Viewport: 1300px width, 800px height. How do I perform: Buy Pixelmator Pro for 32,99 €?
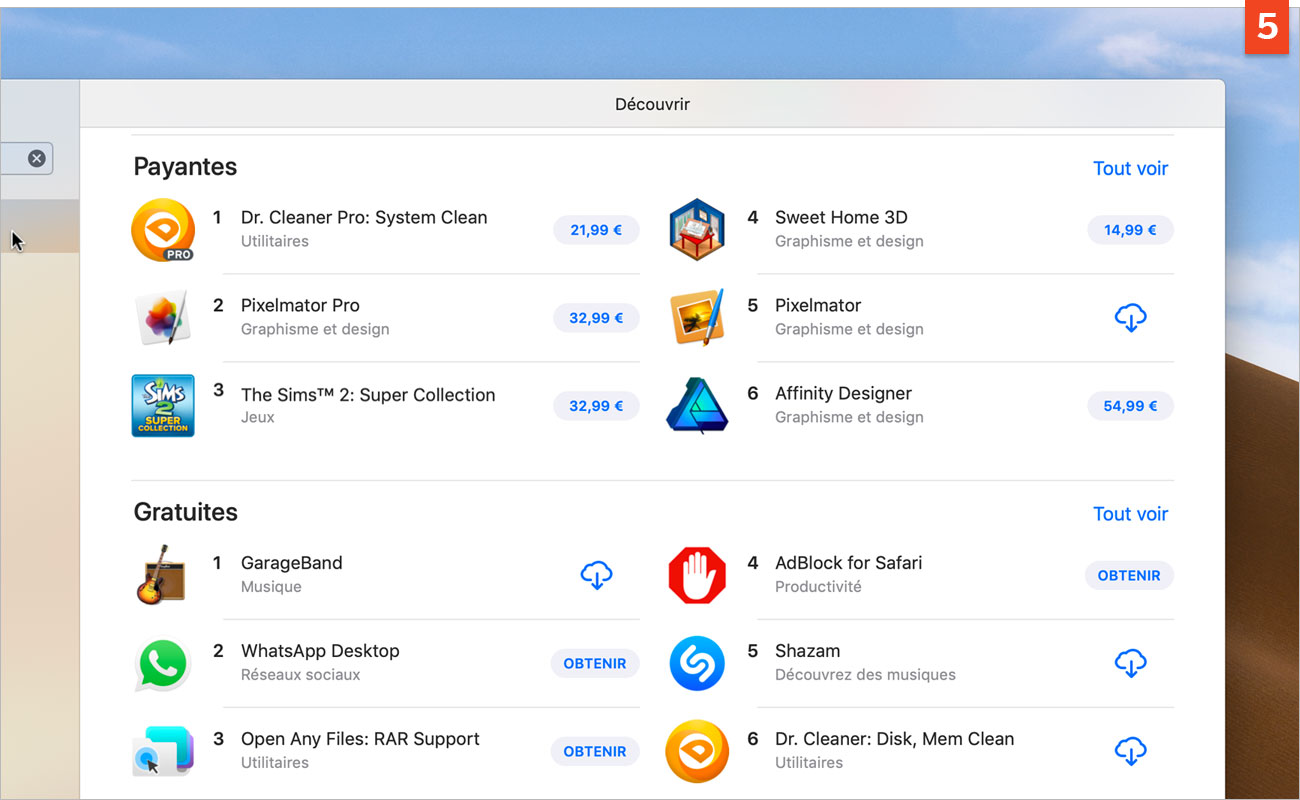(596, 318)
